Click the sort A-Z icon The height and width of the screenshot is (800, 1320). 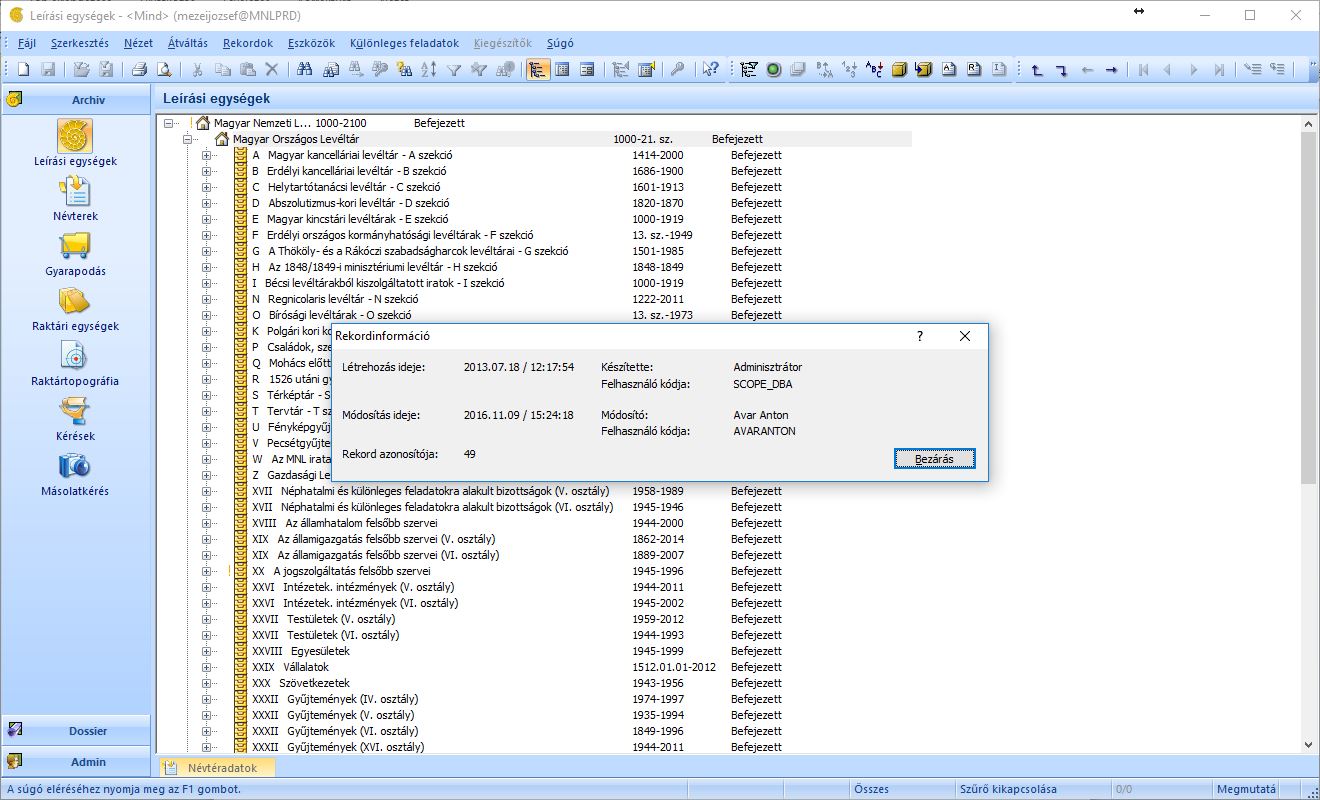point(429,70)
